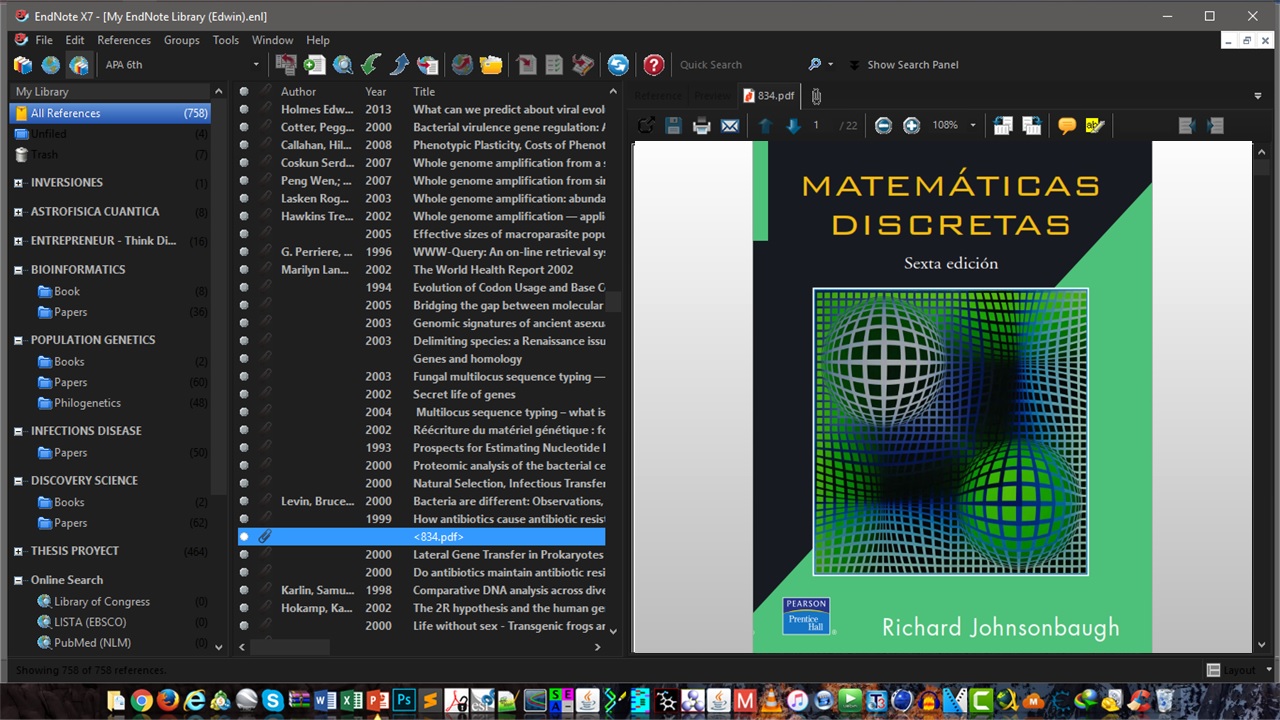
Task: Email the PDF via the envelope icon
Action: tap(730, 126)
